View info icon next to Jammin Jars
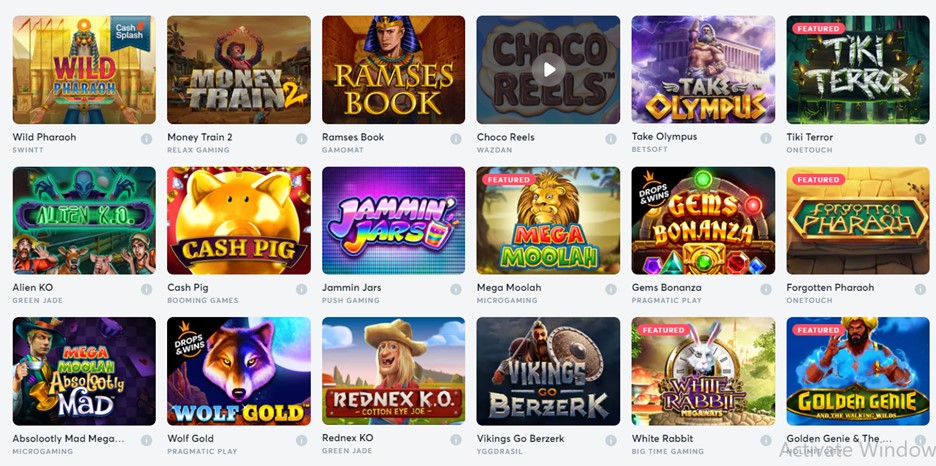Viewport: 936px width, 466px height. click(456, 289)
